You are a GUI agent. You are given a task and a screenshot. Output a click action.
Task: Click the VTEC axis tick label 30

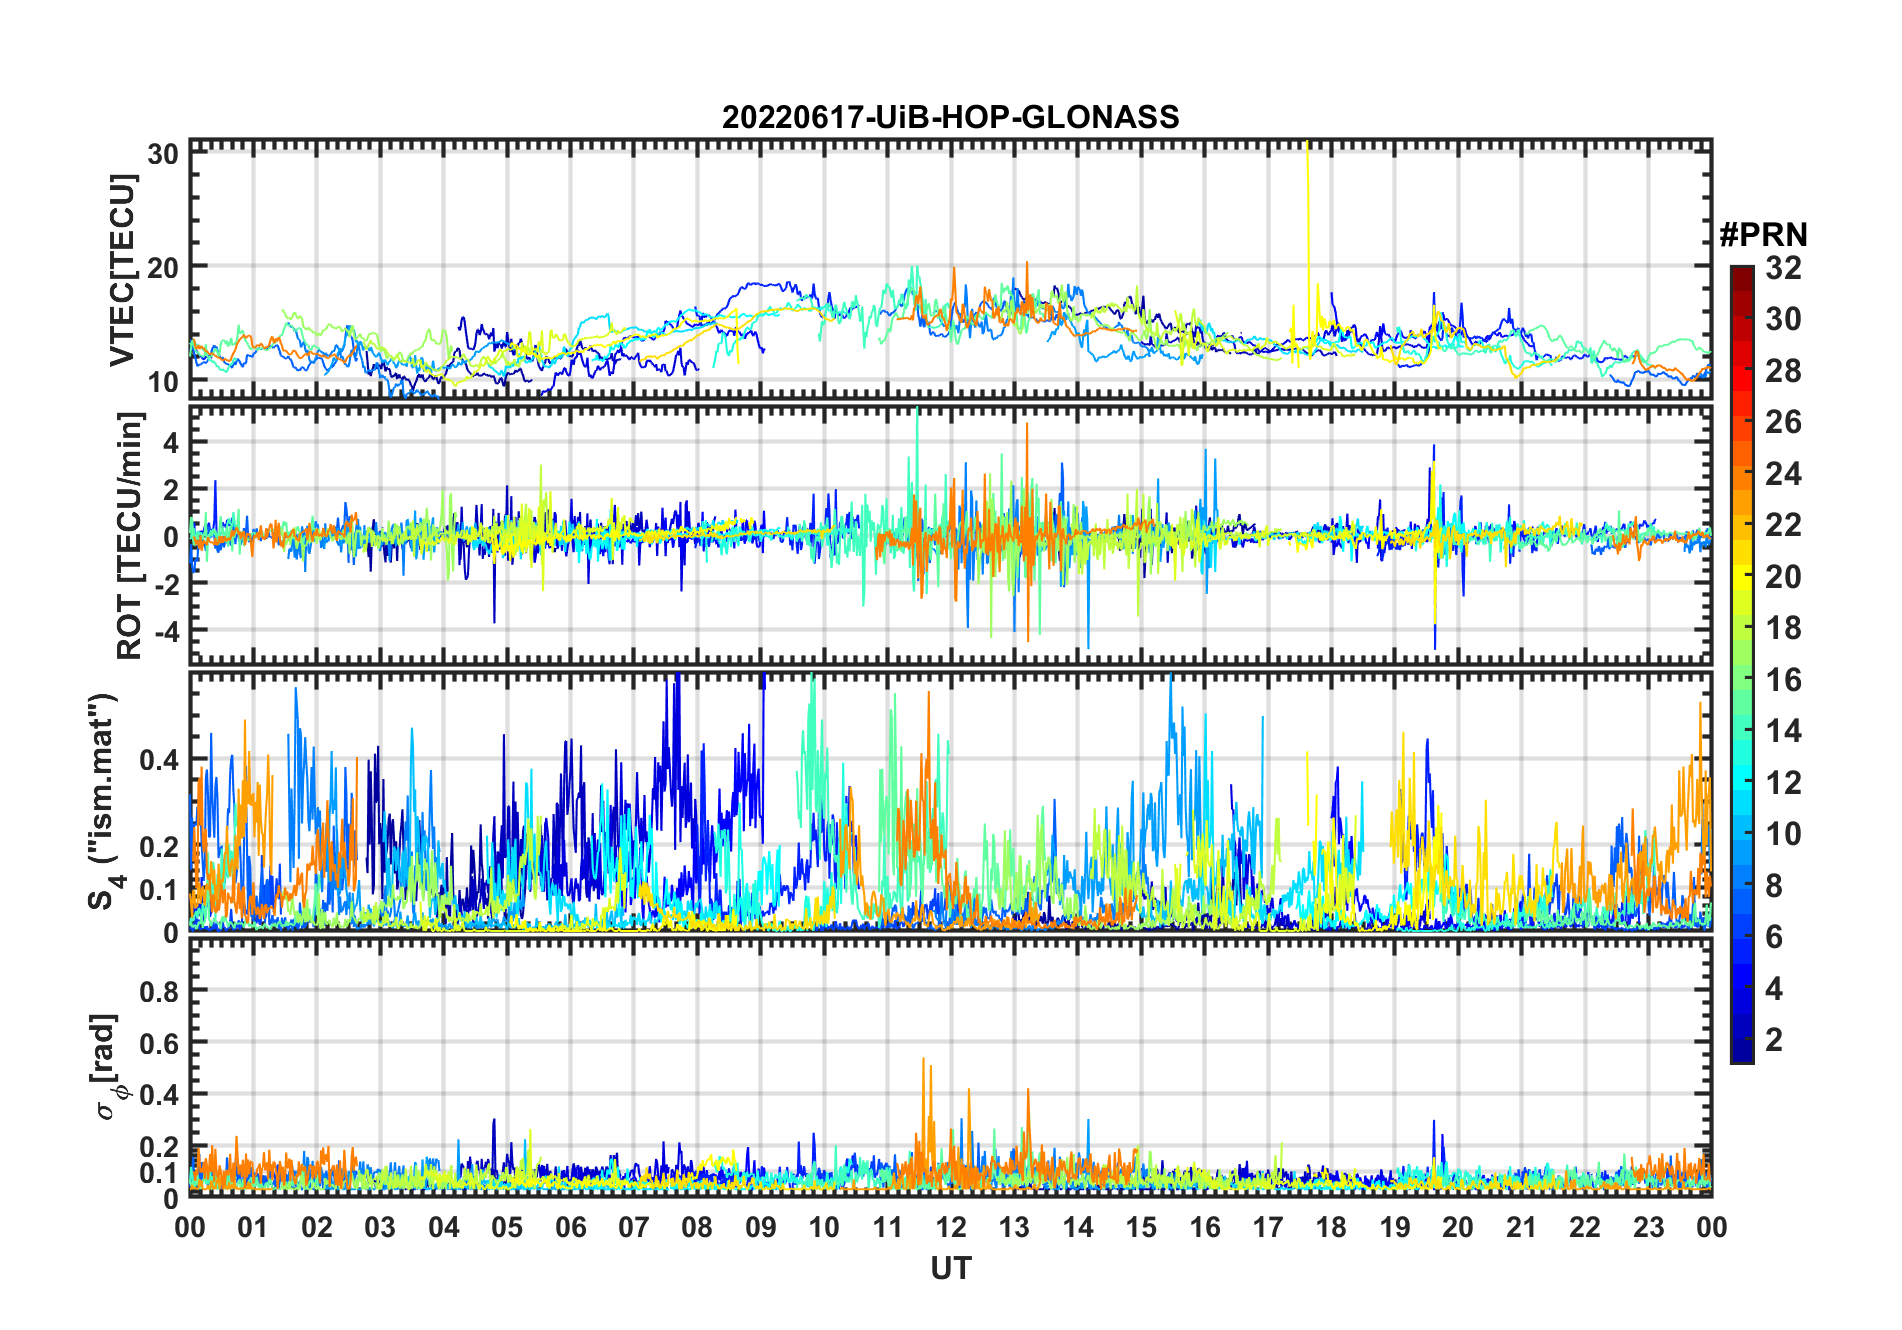[162, 154]
